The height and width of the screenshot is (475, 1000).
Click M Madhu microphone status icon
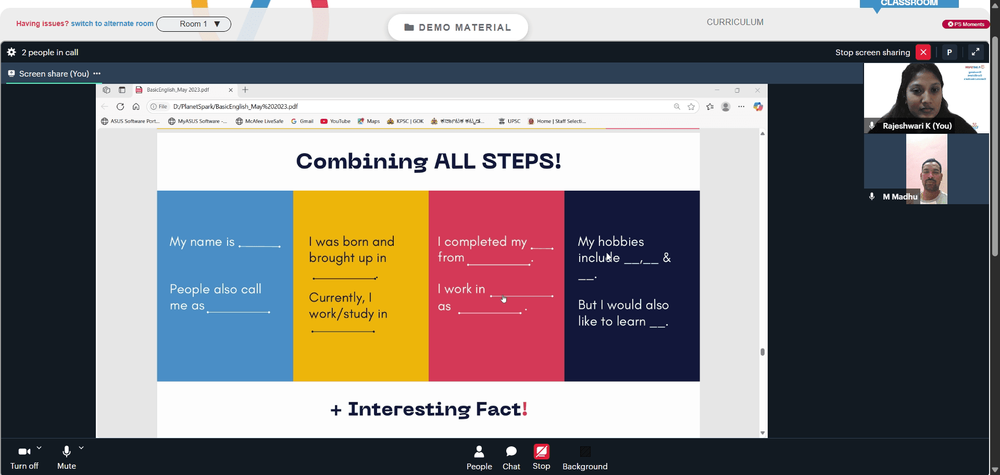pos(872,197)
